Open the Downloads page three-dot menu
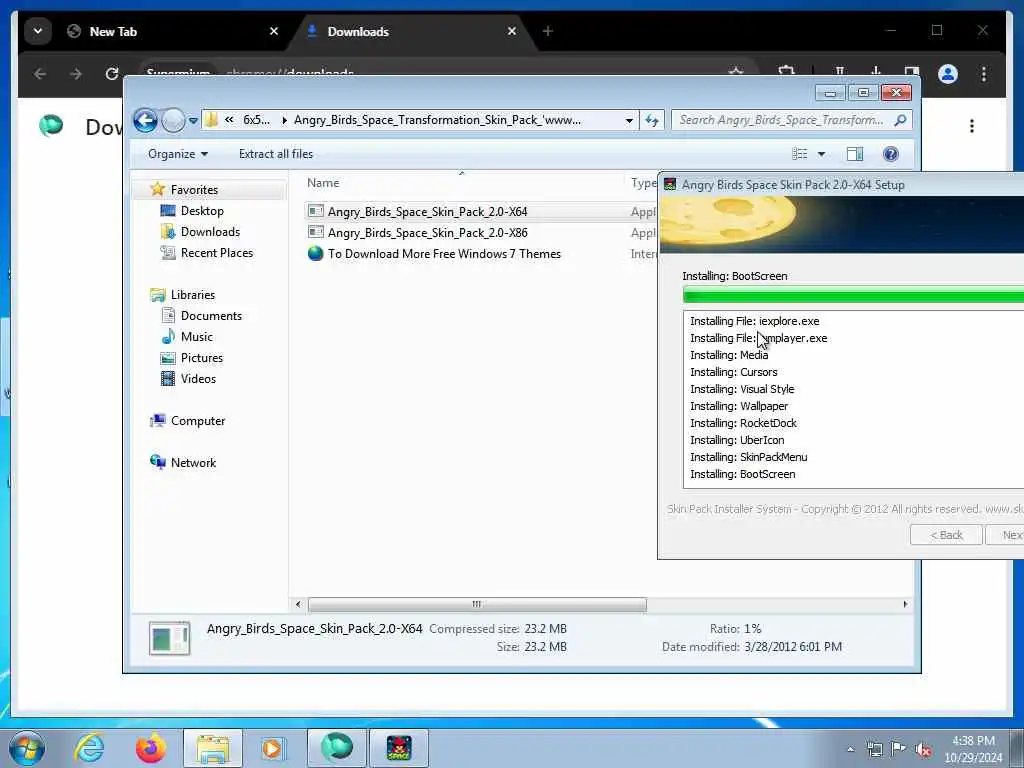Screen dimensions: 1024x768 point(972,126)
